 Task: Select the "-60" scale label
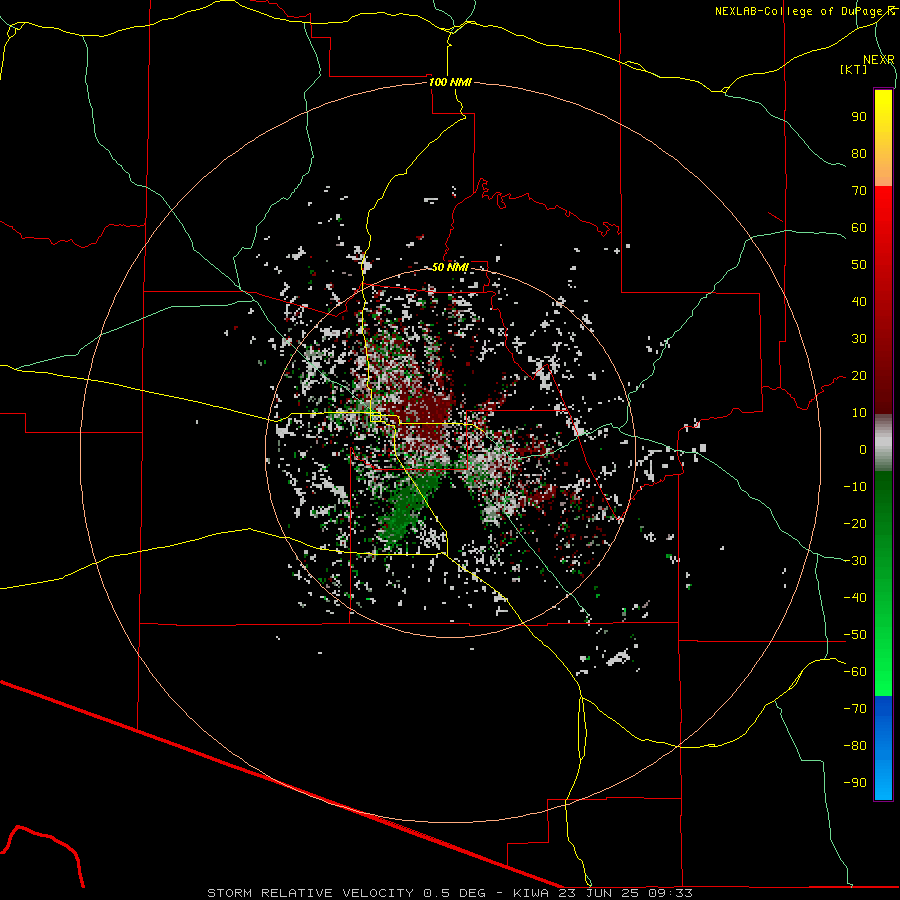(x=855, y=672)
